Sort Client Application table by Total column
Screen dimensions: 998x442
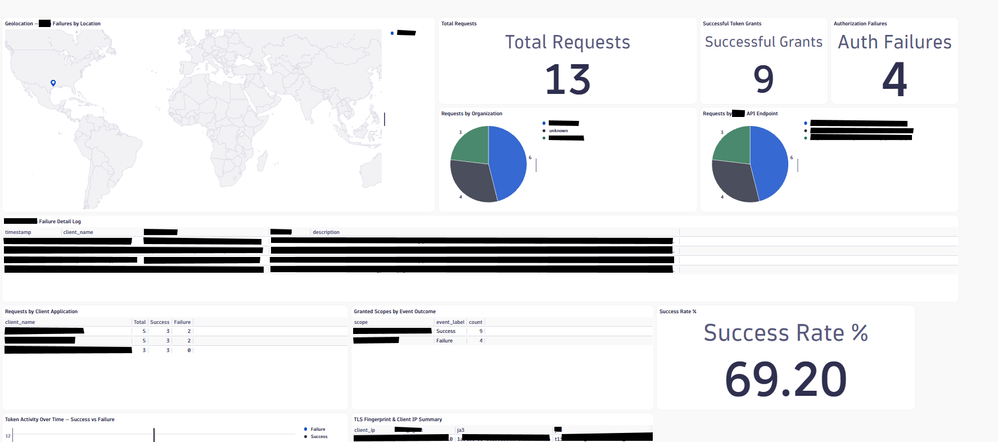point(139,322)
